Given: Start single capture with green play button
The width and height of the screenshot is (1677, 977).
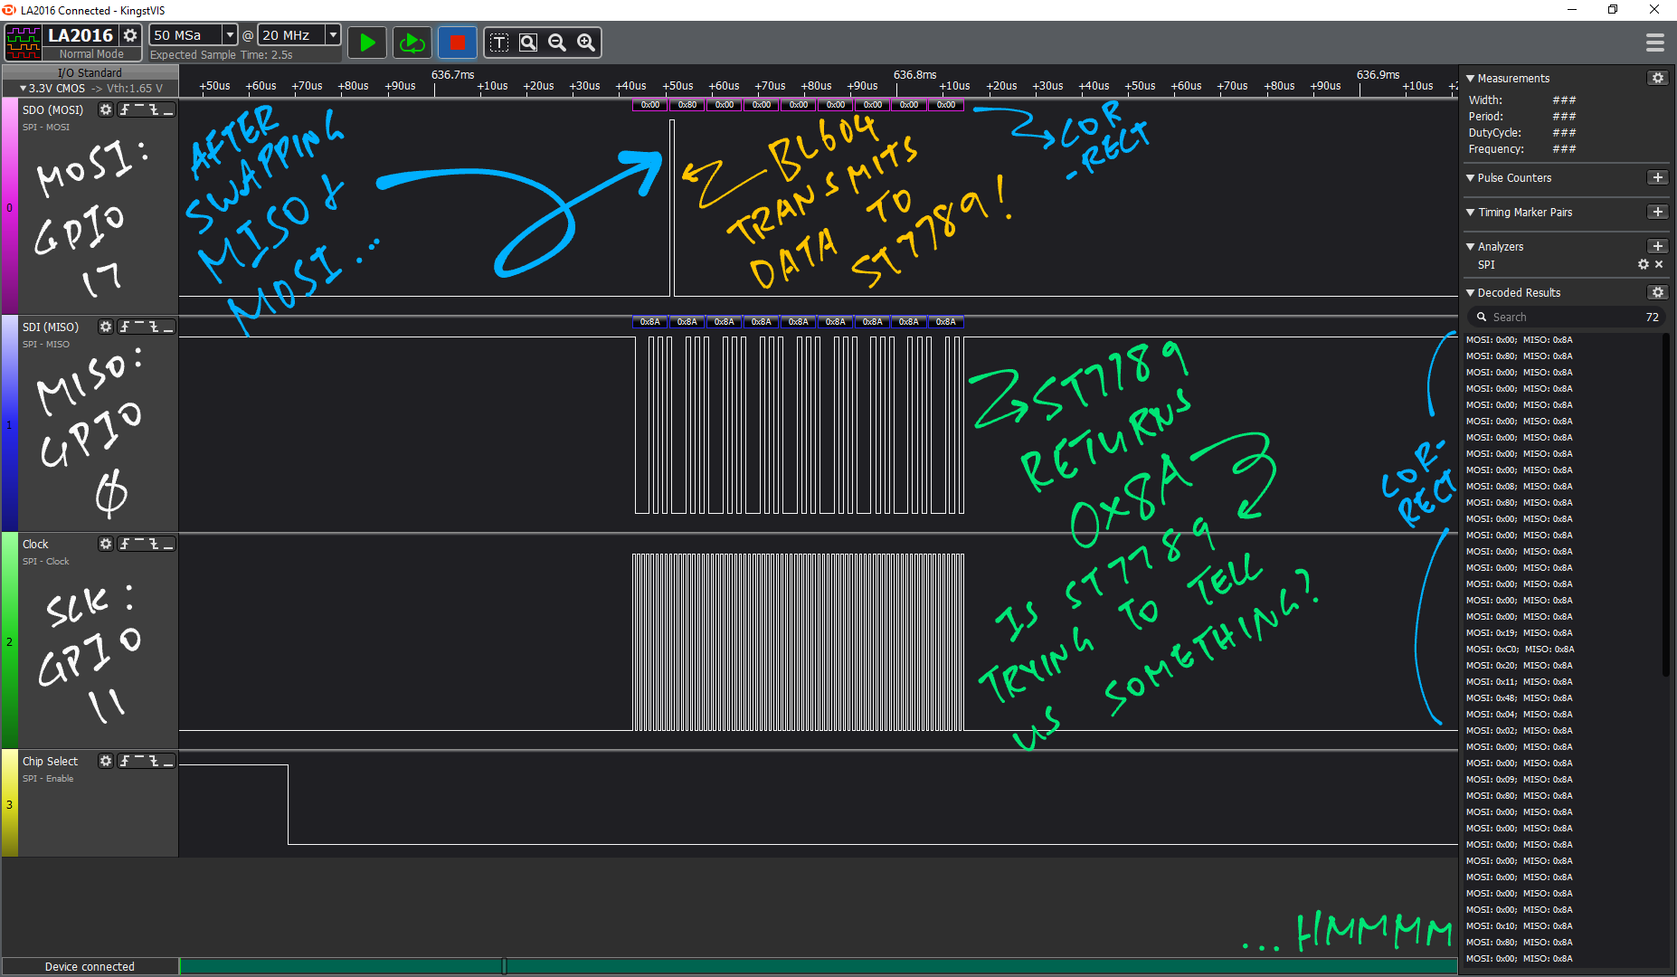Looking at the screenshot, I should point(367,43).
